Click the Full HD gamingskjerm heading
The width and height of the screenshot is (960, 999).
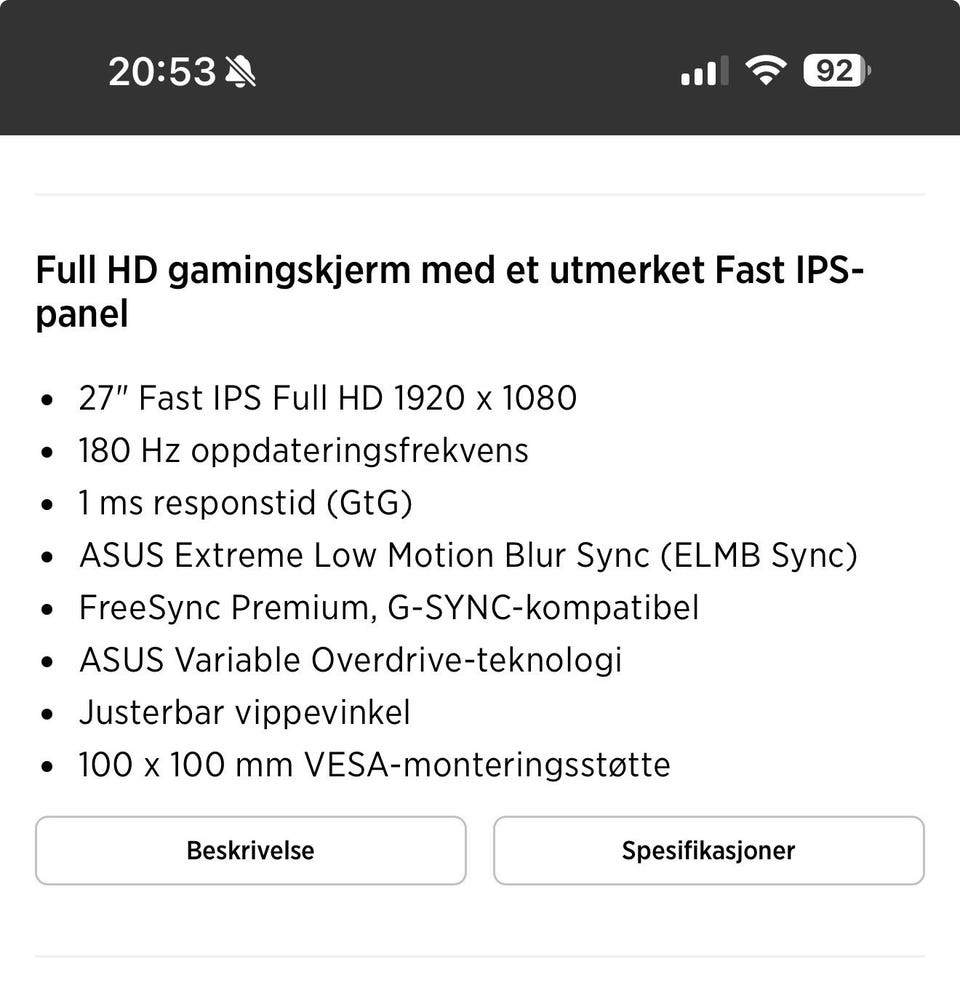450,272
